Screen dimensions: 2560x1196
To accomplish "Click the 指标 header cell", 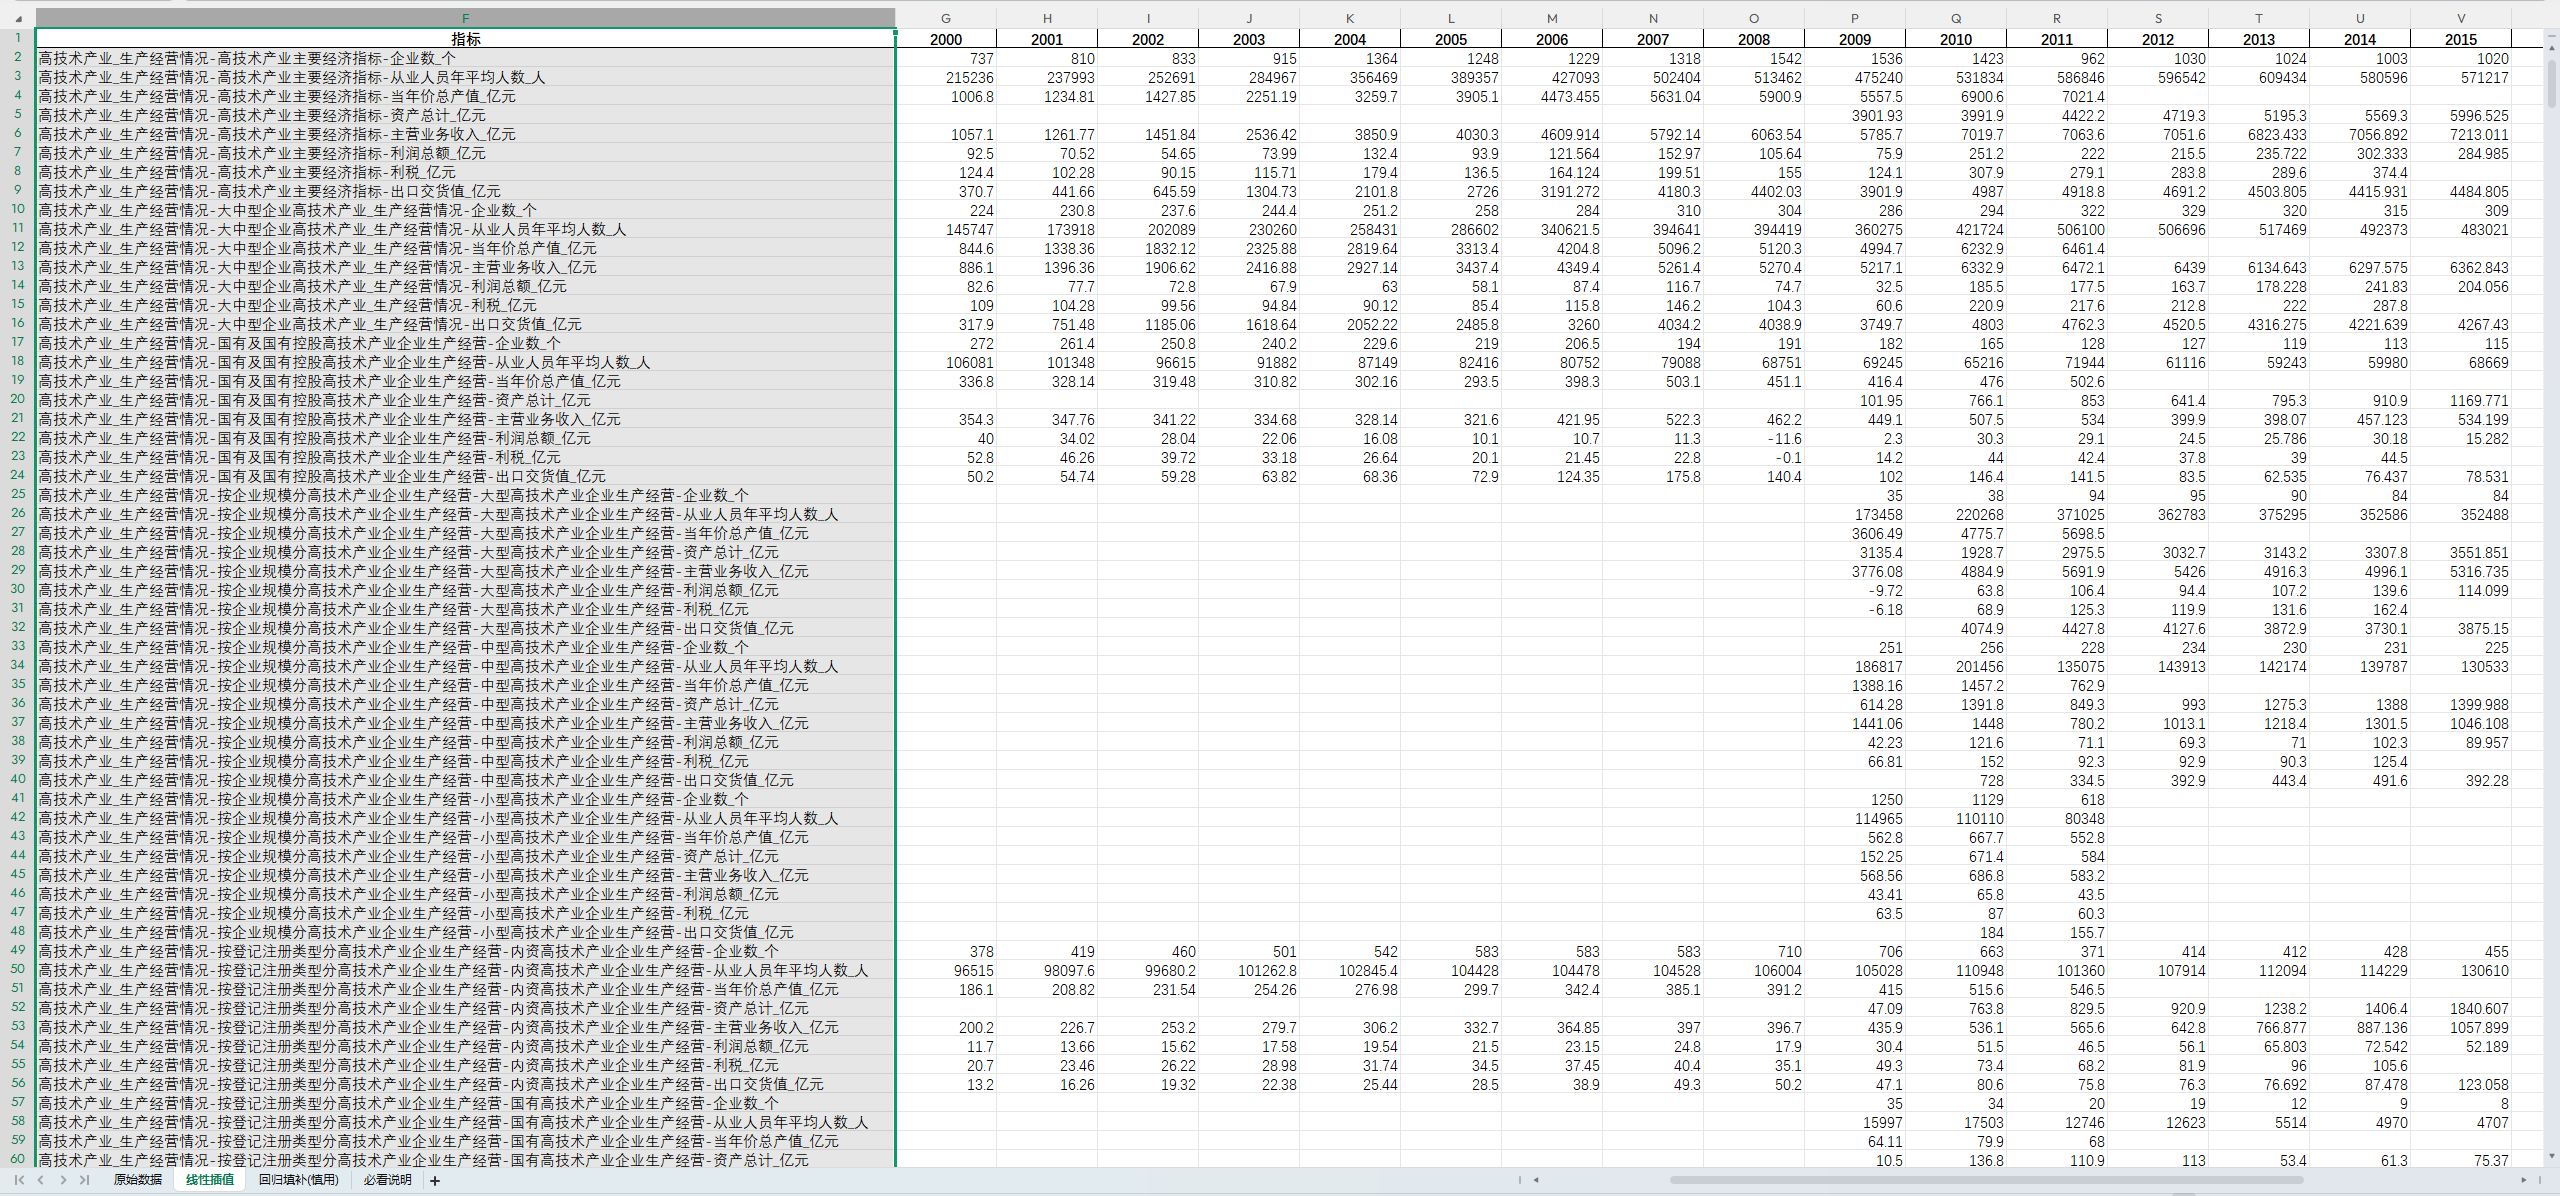I will (465, 39).
